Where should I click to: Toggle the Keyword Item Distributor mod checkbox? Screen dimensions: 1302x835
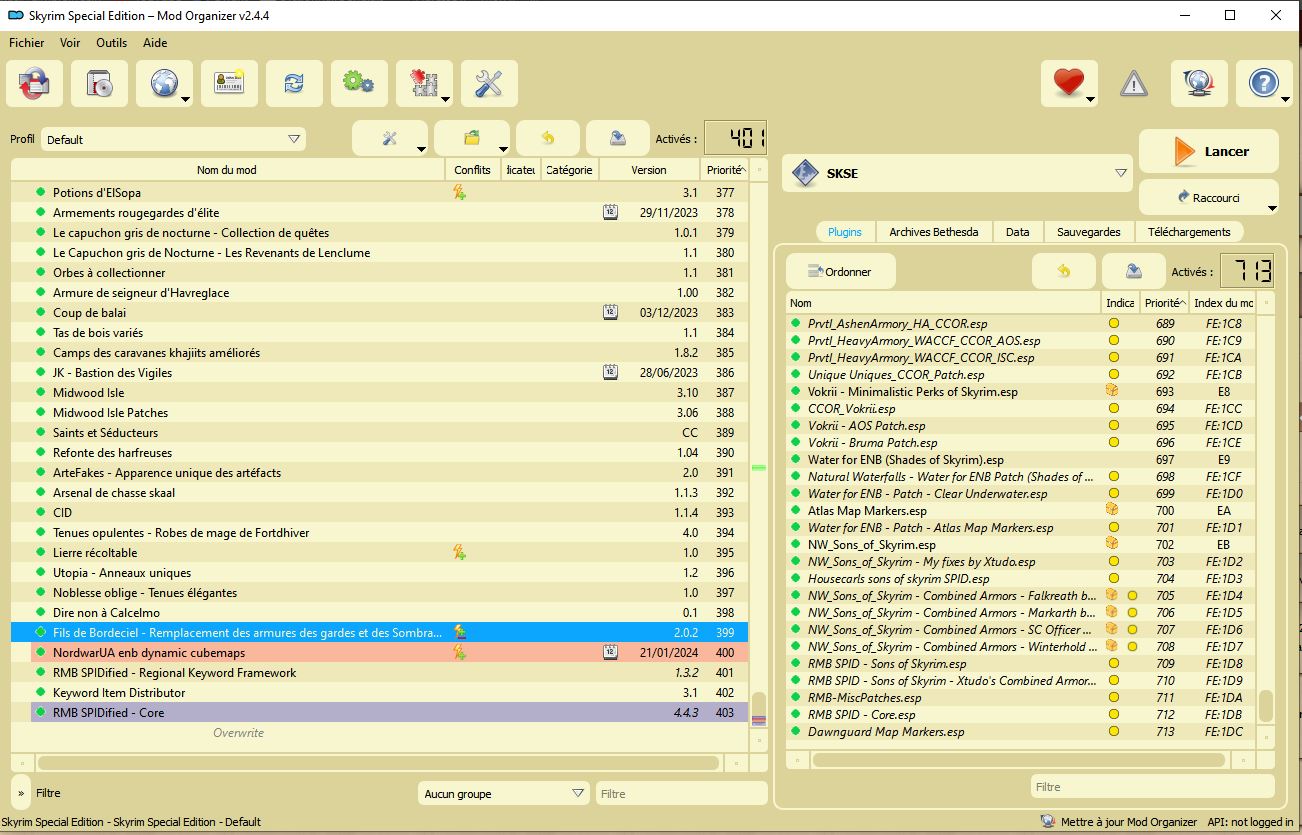point(41,692)
